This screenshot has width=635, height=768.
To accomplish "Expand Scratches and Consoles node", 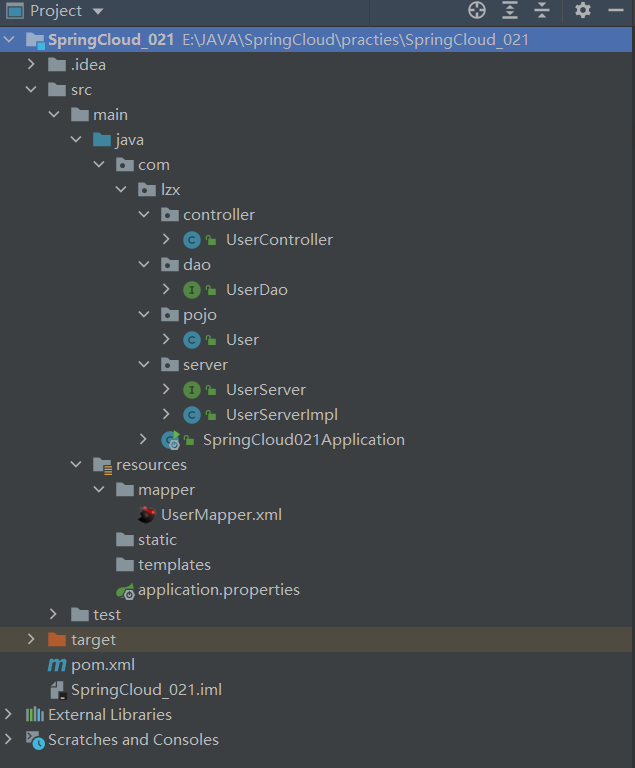I will [x=8, y=739].
